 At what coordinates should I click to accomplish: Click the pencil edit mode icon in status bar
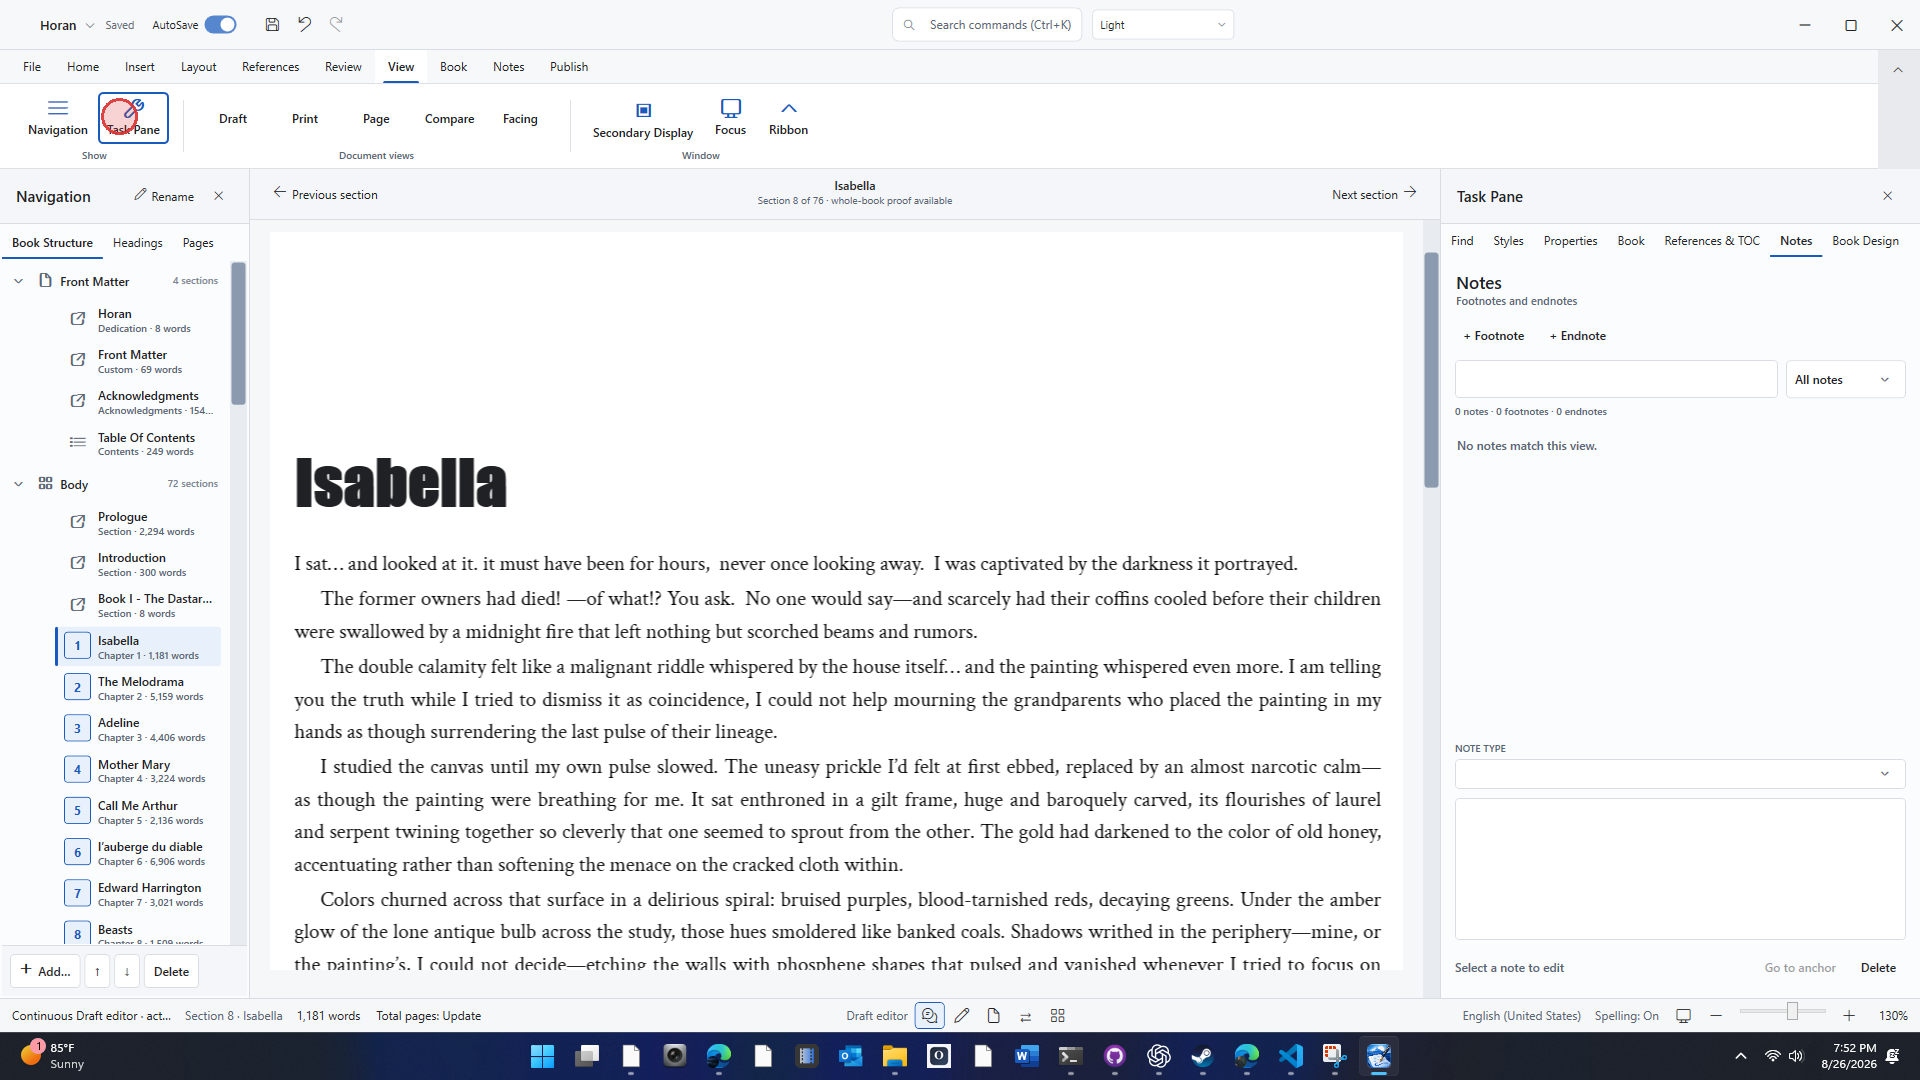(x=962, y=1016)
